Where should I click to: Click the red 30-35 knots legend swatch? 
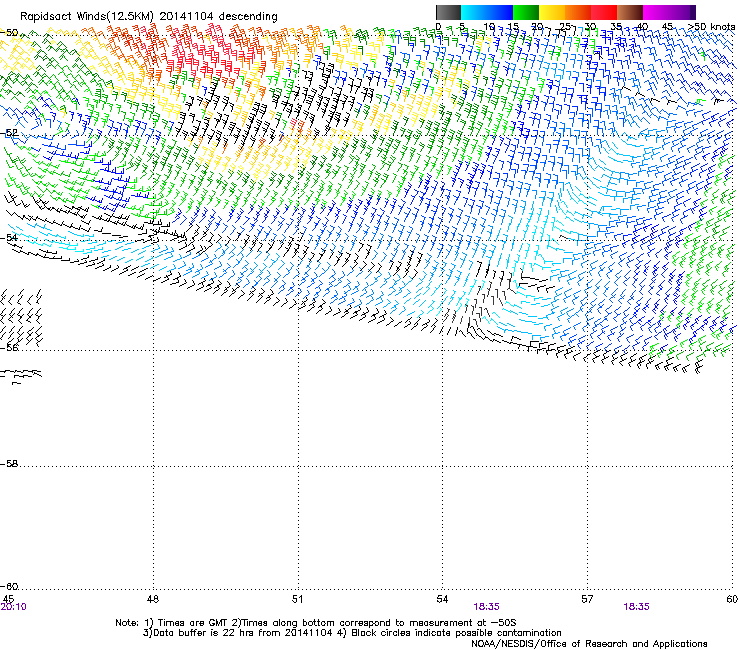click(x=604, y=12)
